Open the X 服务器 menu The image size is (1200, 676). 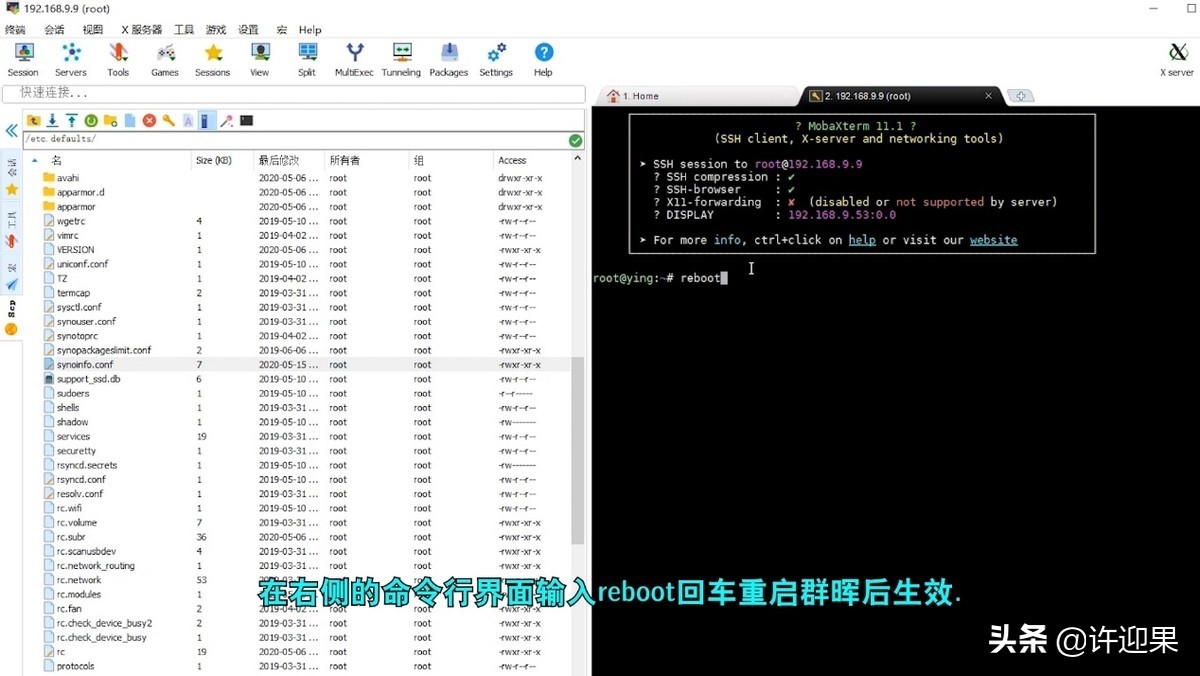pos(141,30)
